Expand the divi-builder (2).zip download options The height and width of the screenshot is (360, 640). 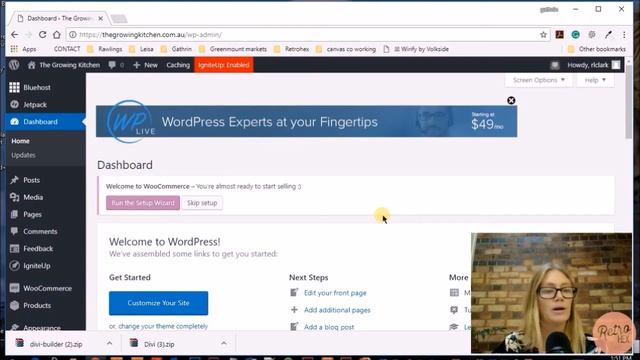[109, 344]
